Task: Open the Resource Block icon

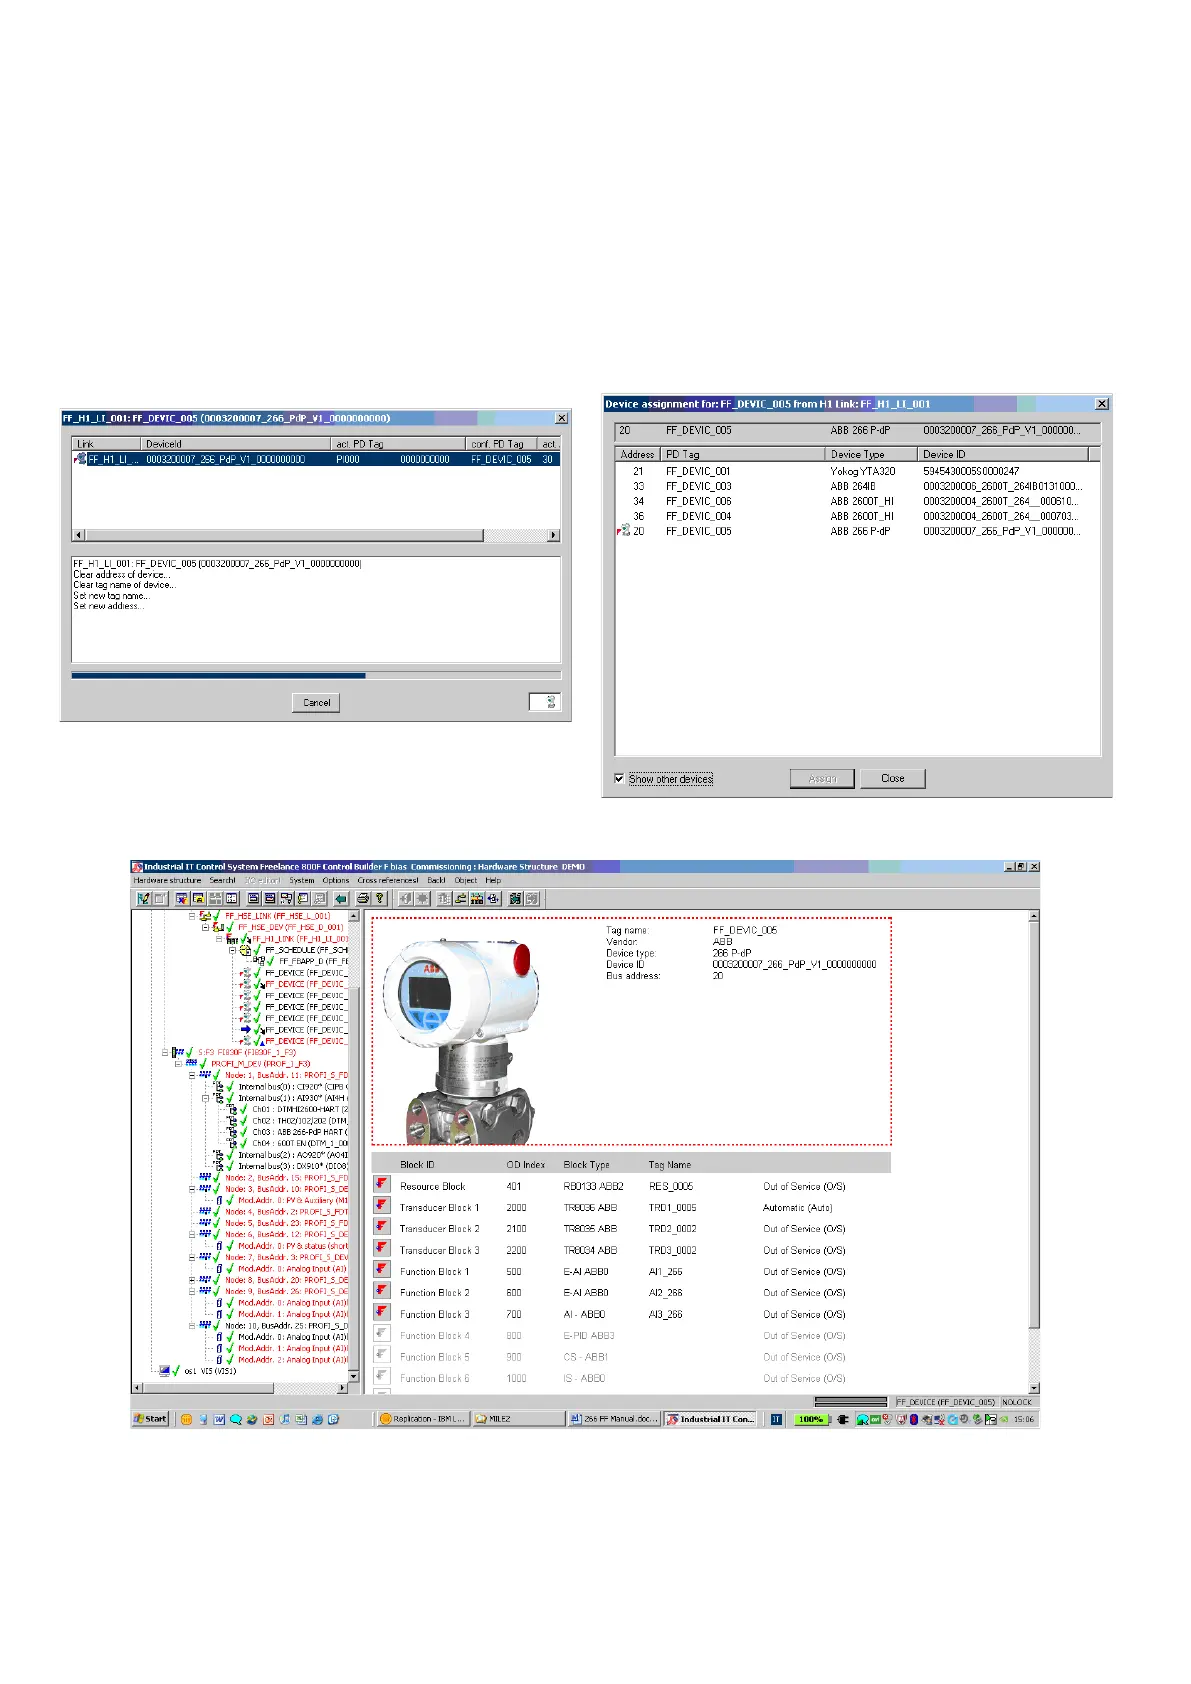Action: (382, 1184)
